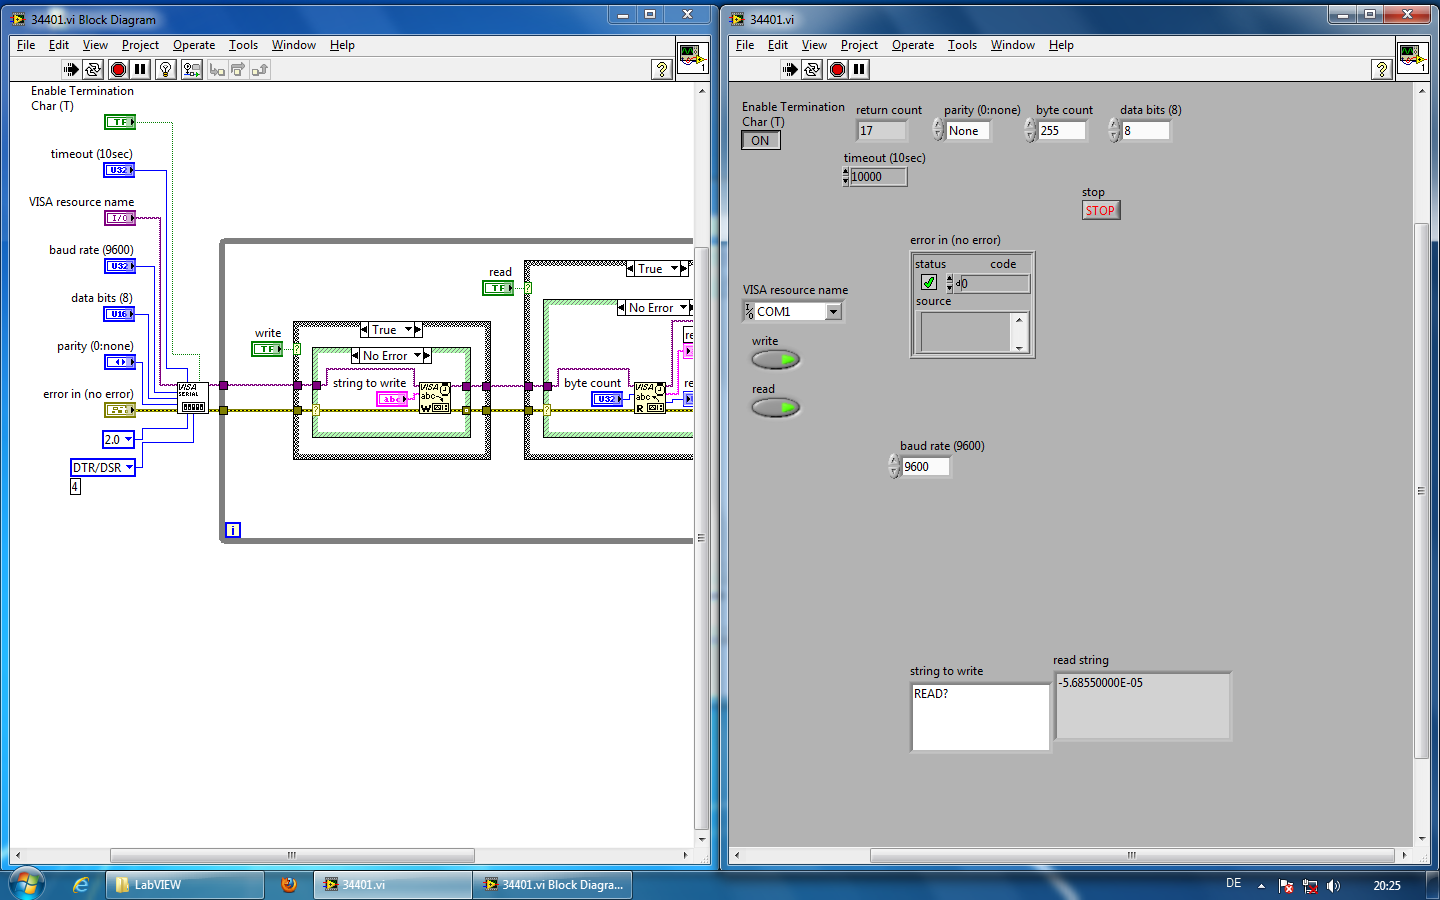Open write case structure True selector dropdown
This screenshot has height=900, width=1440.
(x=408, y=330)
